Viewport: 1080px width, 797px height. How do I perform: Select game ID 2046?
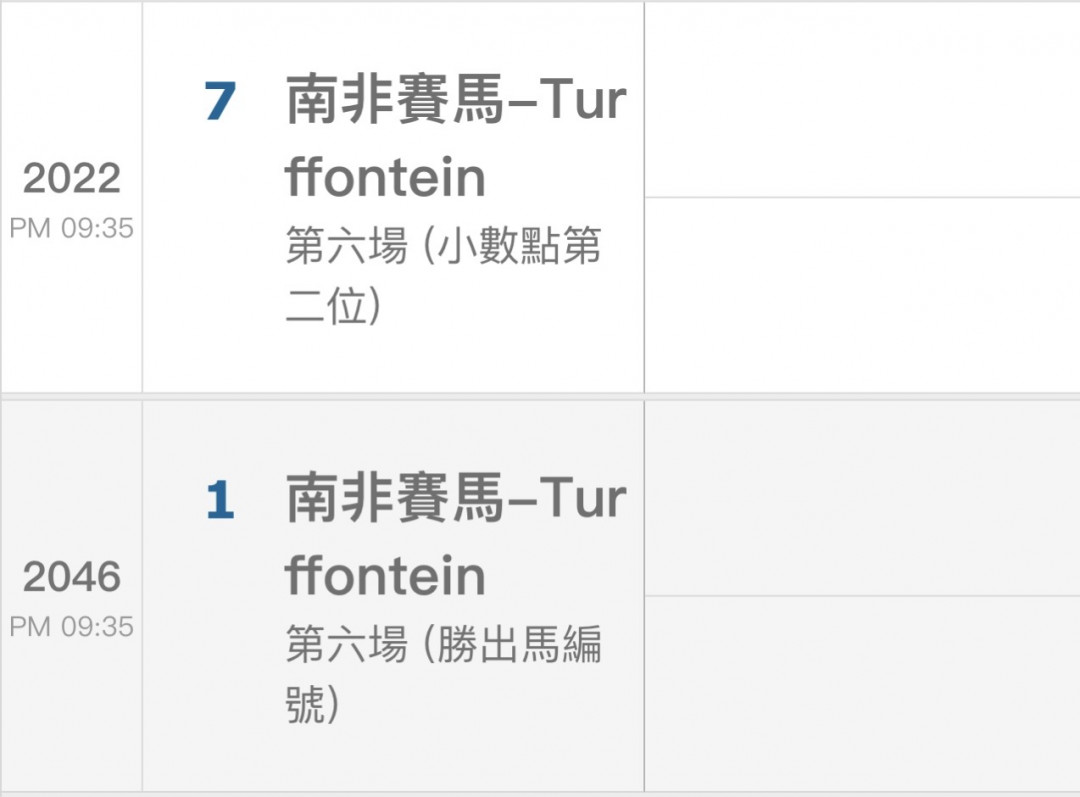(x=72, y=577)
